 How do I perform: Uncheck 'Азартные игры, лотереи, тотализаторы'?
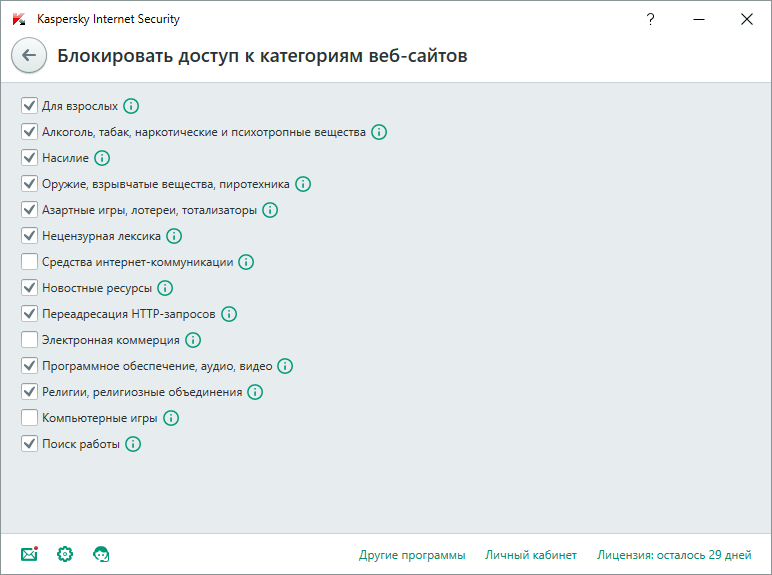pos(29,210)
